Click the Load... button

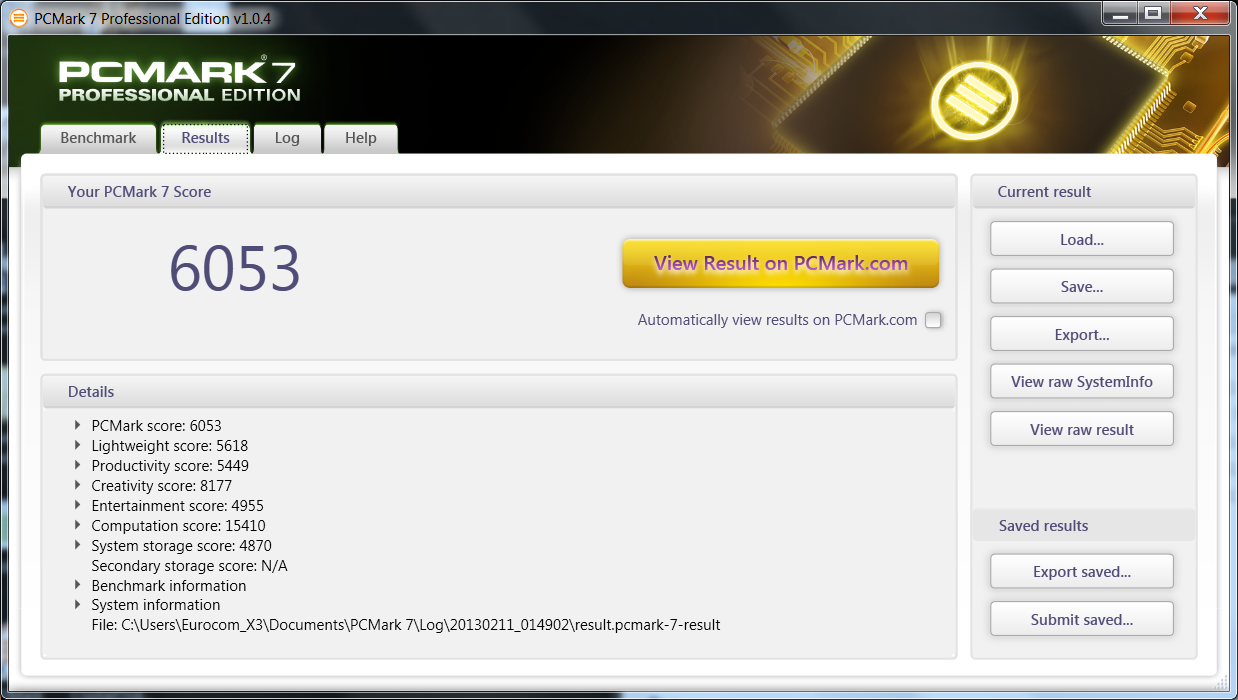point(1082,239)
